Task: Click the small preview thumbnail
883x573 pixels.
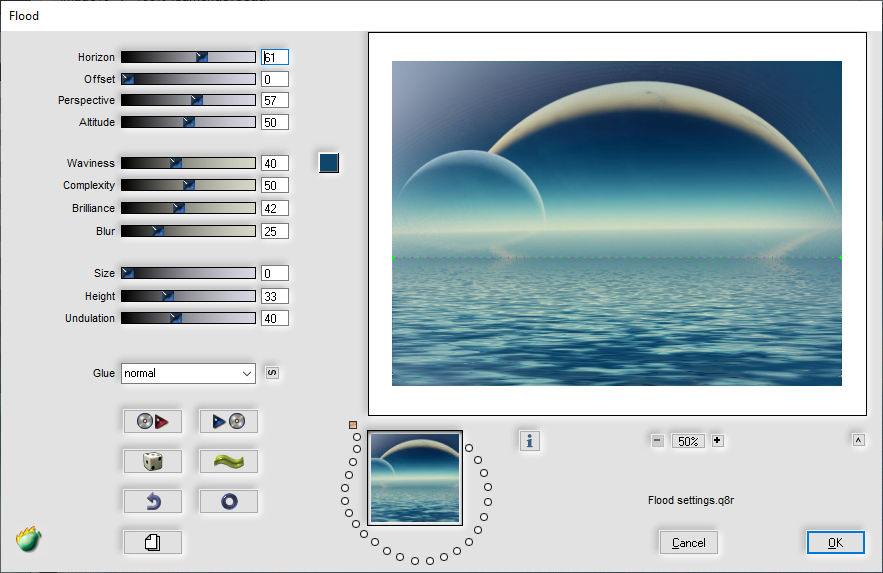Action: 415,478
